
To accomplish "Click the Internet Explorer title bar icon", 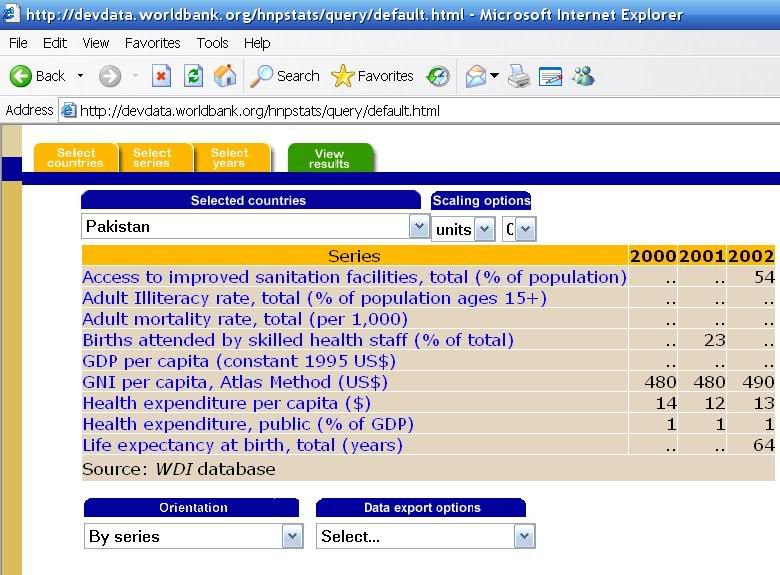I will [x=11, y=13].
